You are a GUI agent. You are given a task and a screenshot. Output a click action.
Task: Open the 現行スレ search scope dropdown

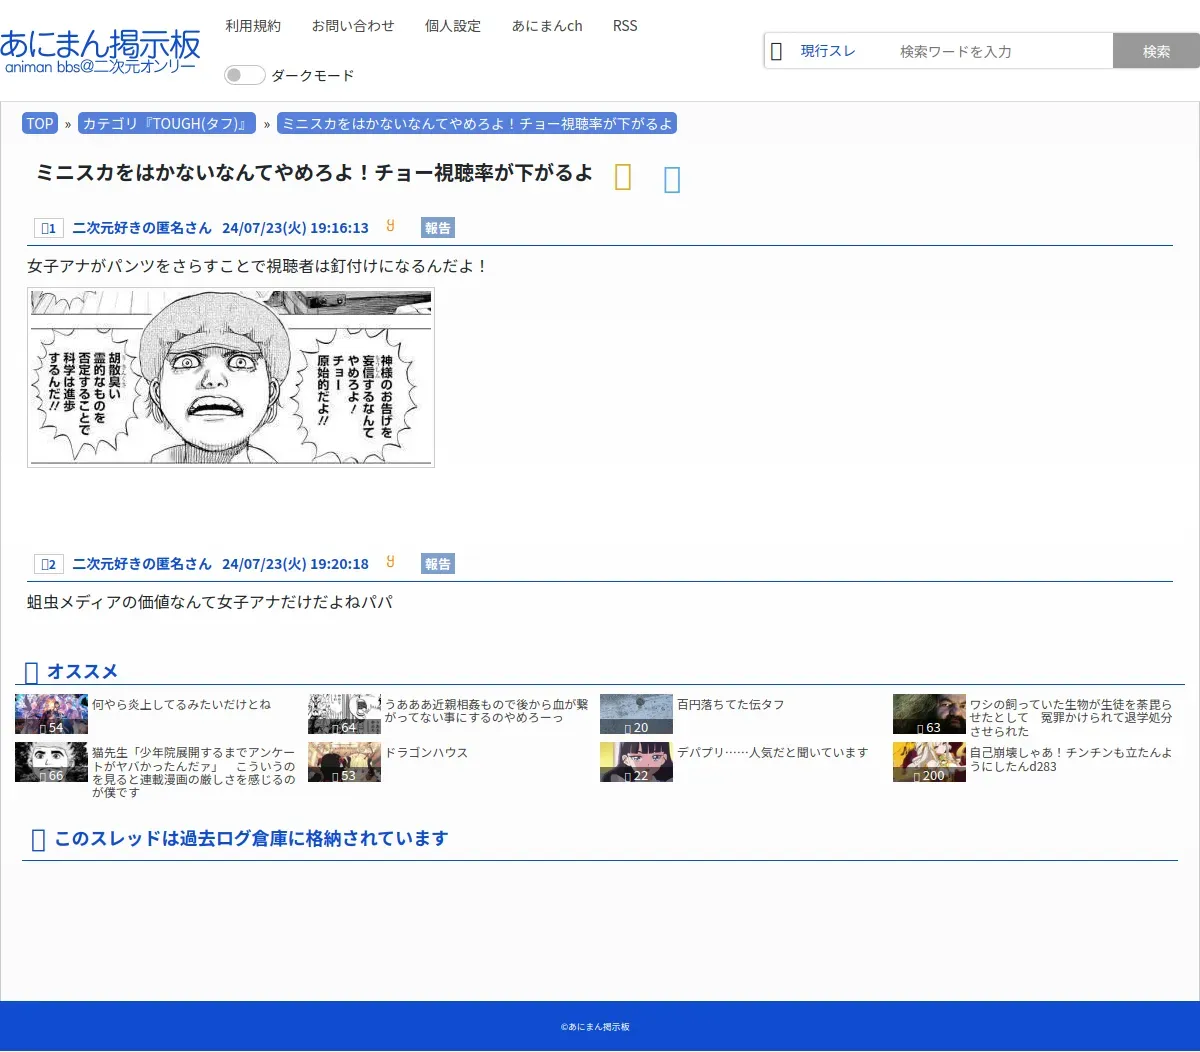[x=828, y=51]
